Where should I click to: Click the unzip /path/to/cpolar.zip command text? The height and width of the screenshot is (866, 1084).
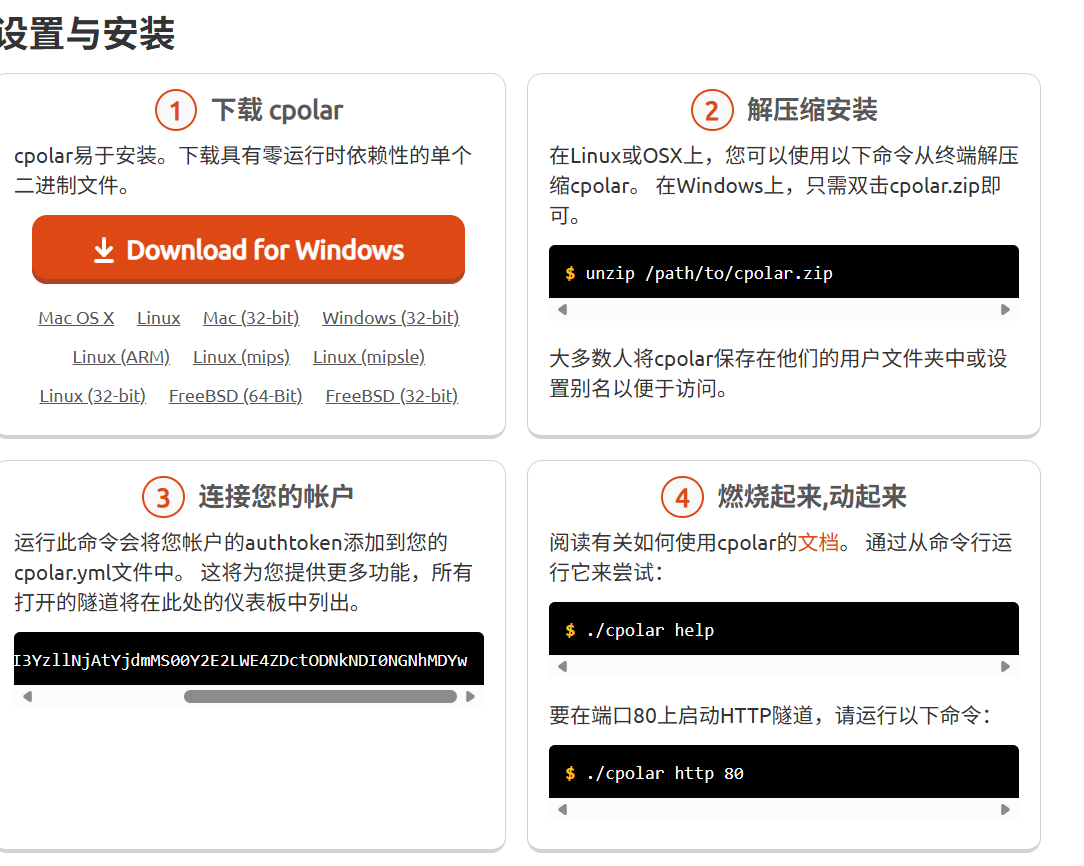point(709,274)
